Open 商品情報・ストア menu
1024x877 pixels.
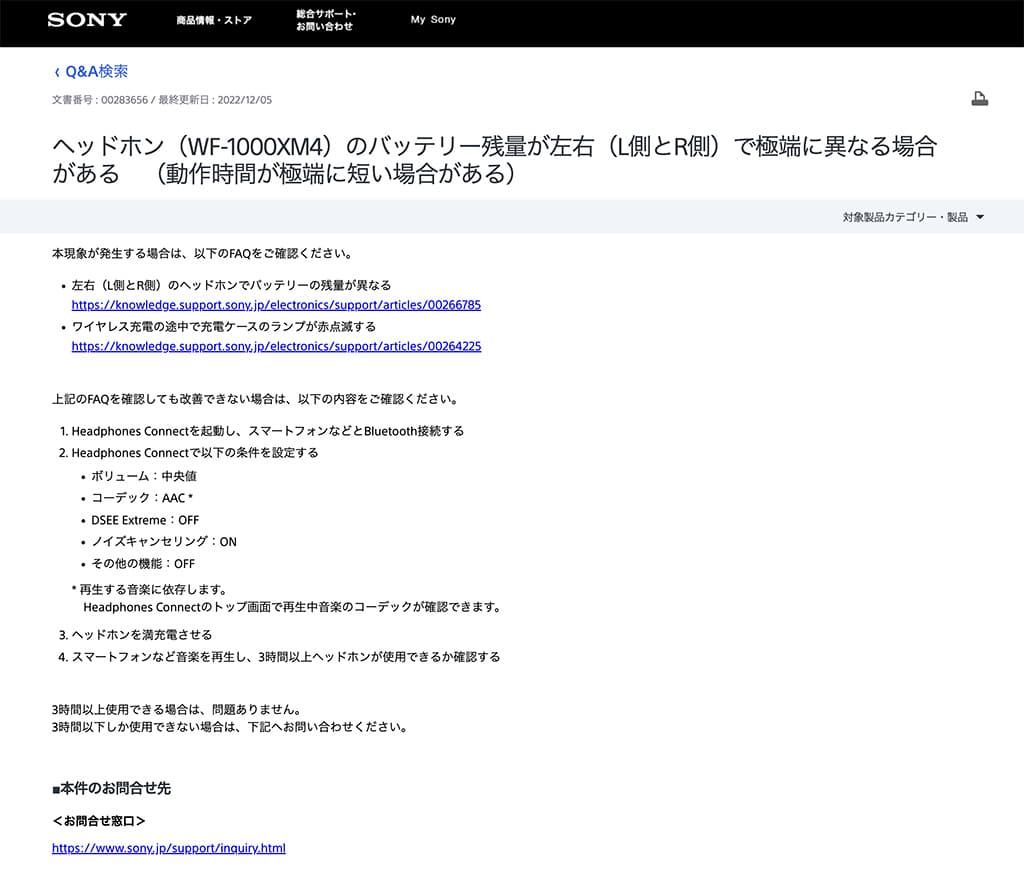coord(214,20)
